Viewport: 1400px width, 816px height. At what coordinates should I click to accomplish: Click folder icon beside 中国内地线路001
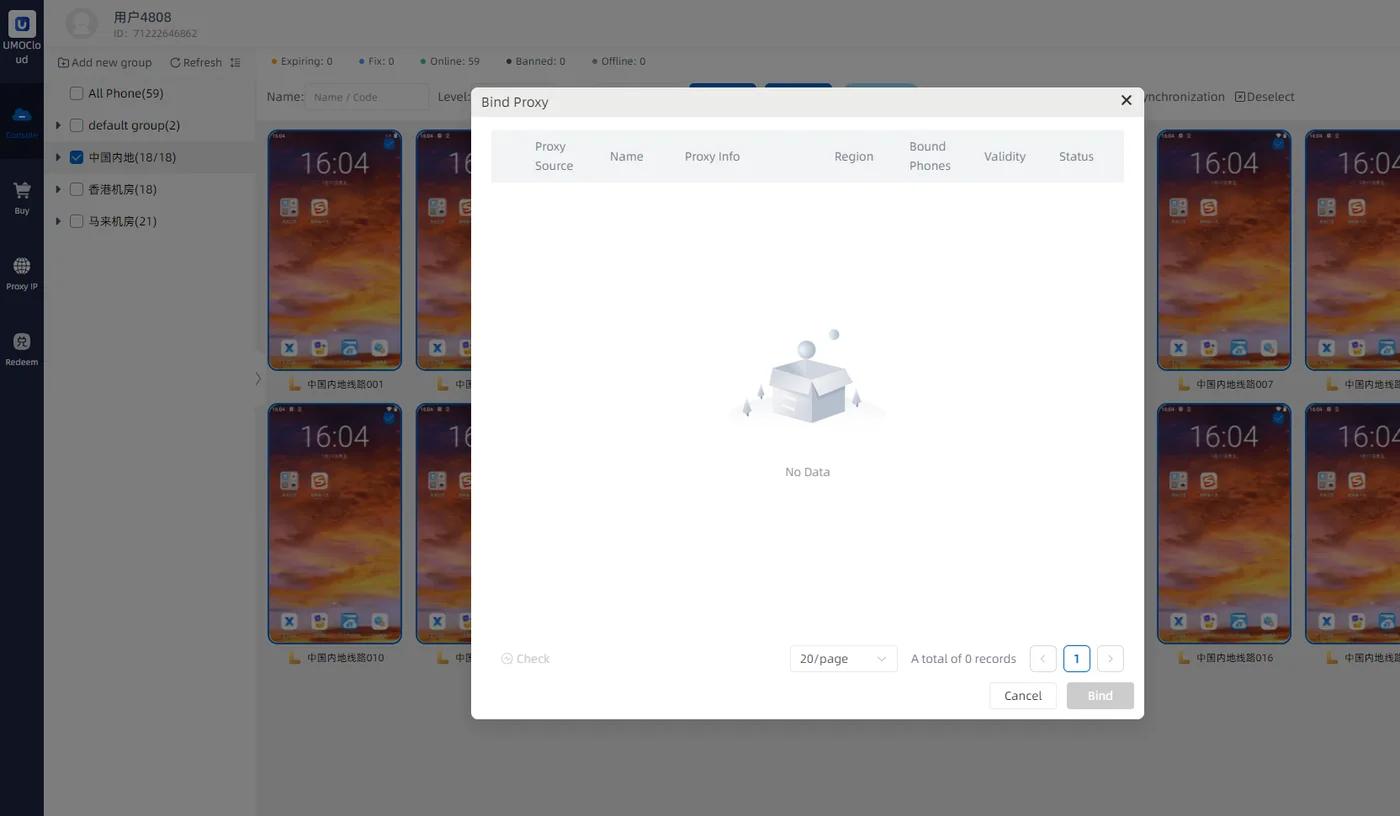[294, 384]
